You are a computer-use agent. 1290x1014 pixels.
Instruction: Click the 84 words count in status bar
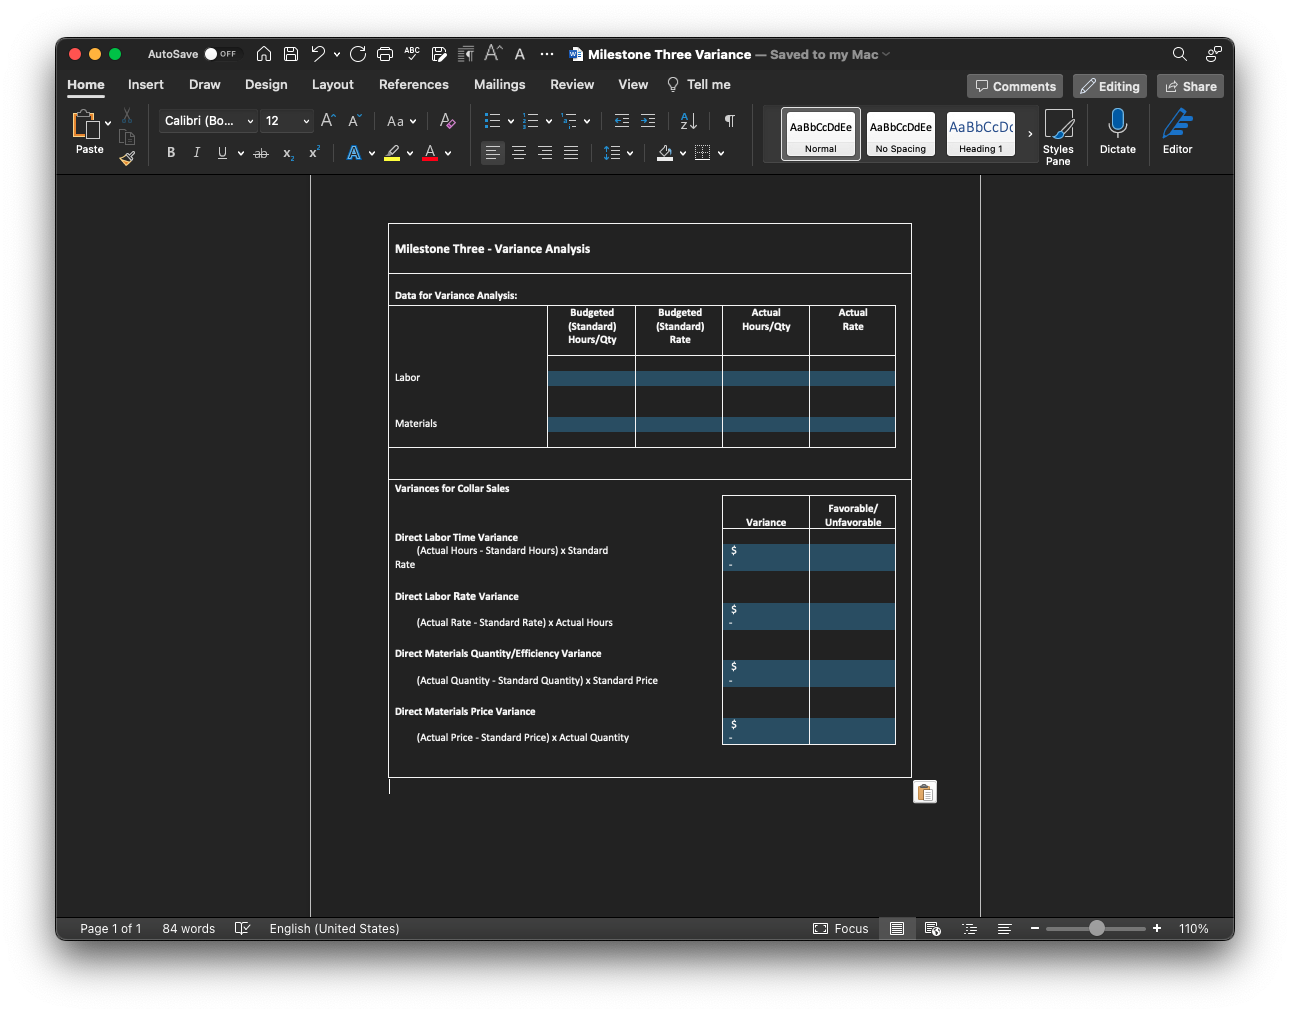[x=189, y=929]
